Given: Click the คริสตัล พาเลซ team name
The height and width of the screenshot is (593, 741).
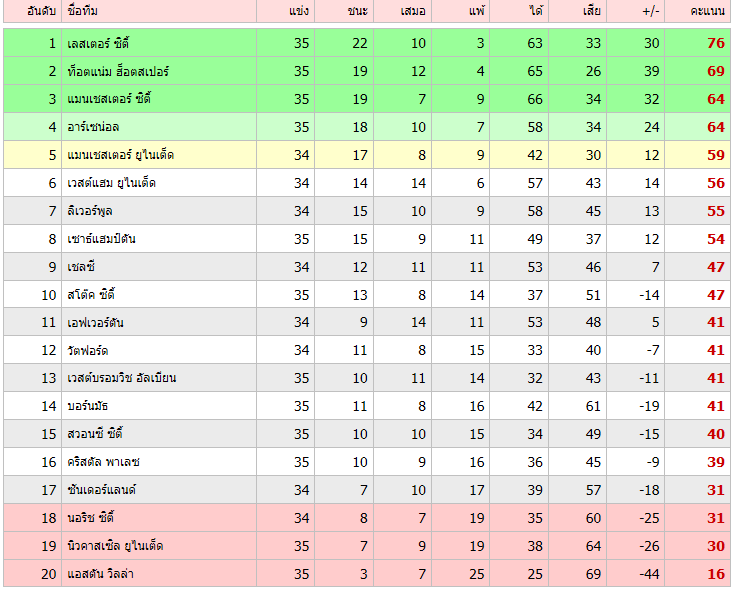Looking at the screenshot, I should click(103, 462).
